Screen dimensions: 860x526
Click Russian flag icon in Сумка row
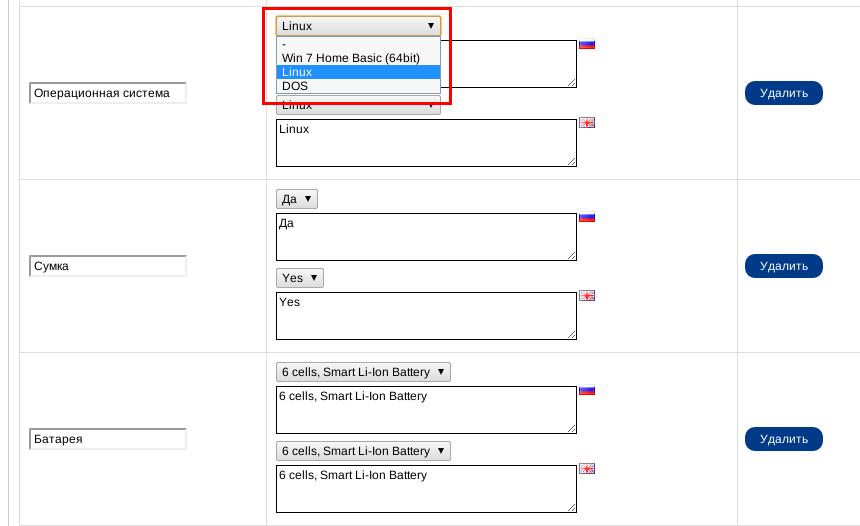(587, 217)
